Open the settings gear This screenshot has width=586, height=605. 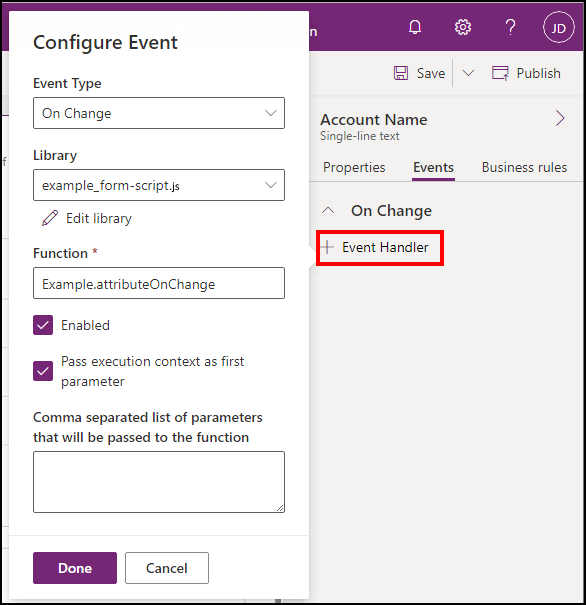click(463, 27)
